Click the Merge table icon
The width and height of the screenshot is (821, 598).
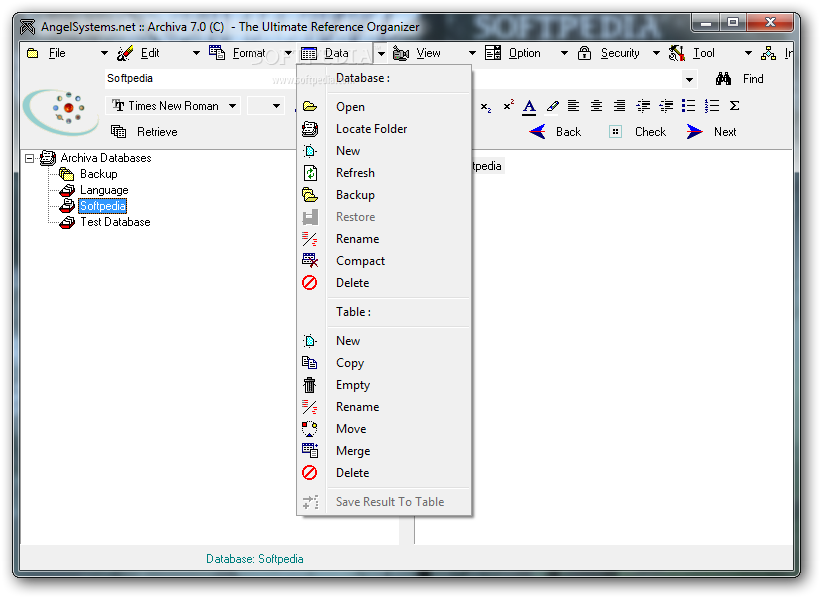[310, 450]
